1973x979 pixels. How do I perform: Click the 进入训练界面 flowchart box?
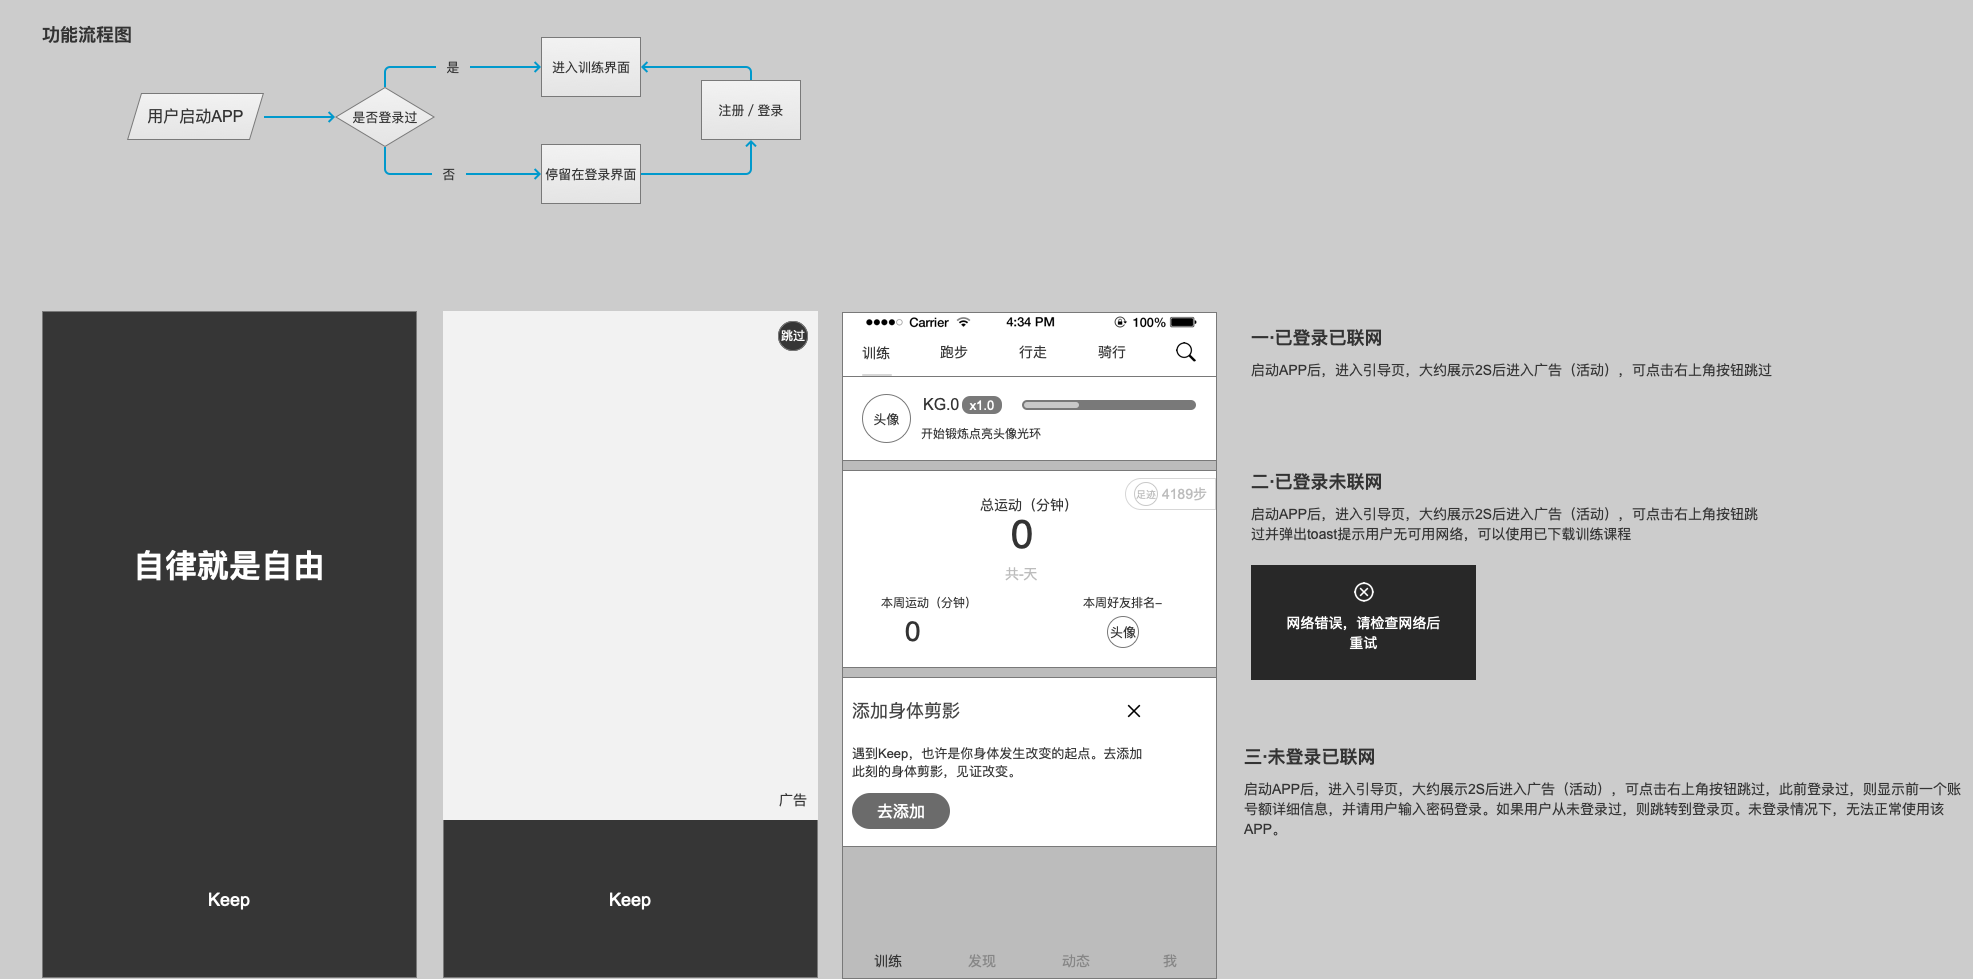(x=590, y=67)
